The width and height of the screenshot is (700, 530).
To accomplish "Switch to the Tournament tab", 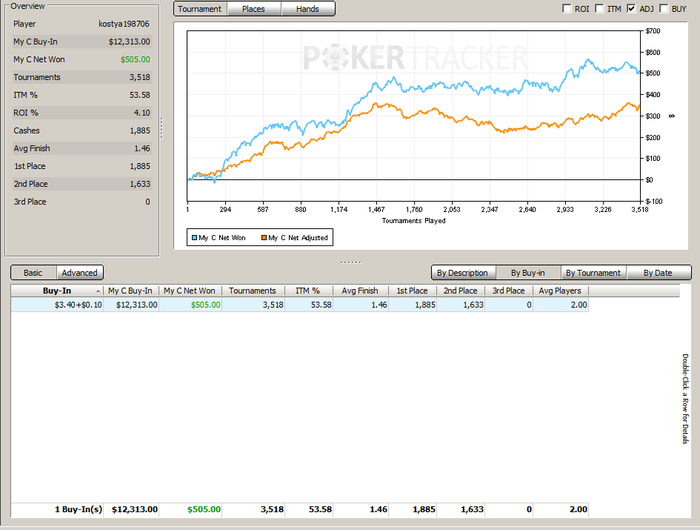I will (200, 9).
